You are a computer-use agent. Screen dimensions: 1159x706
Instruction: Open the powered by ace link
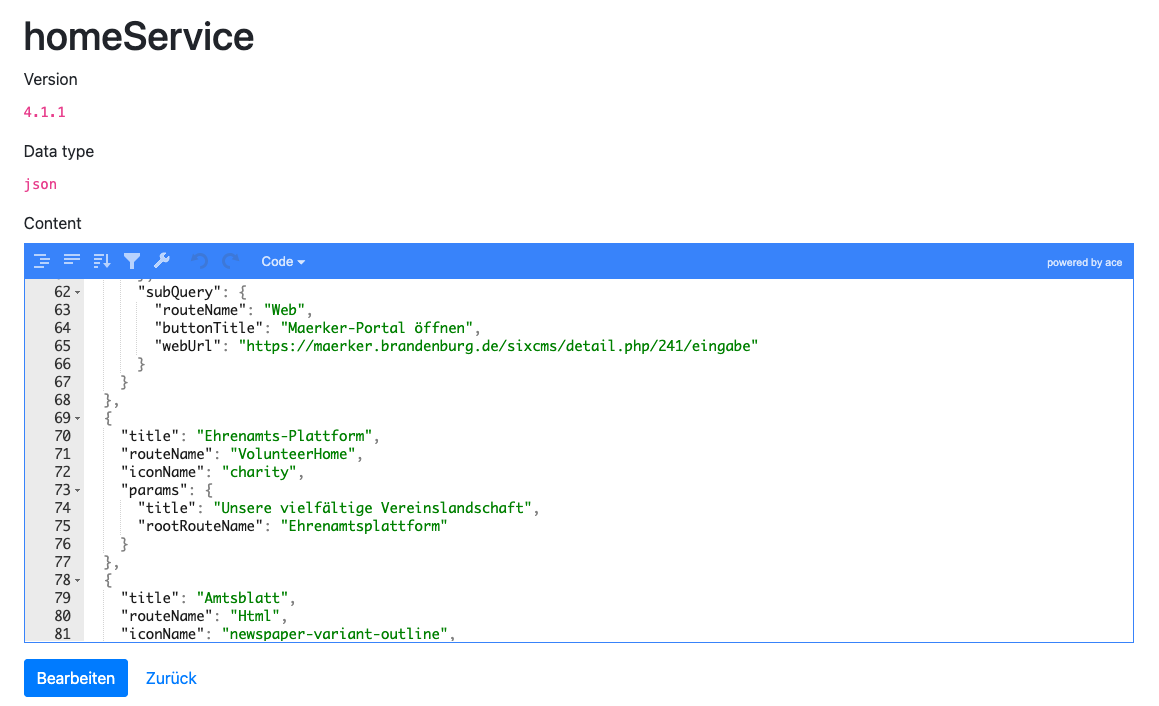[x=1084, y=262]
